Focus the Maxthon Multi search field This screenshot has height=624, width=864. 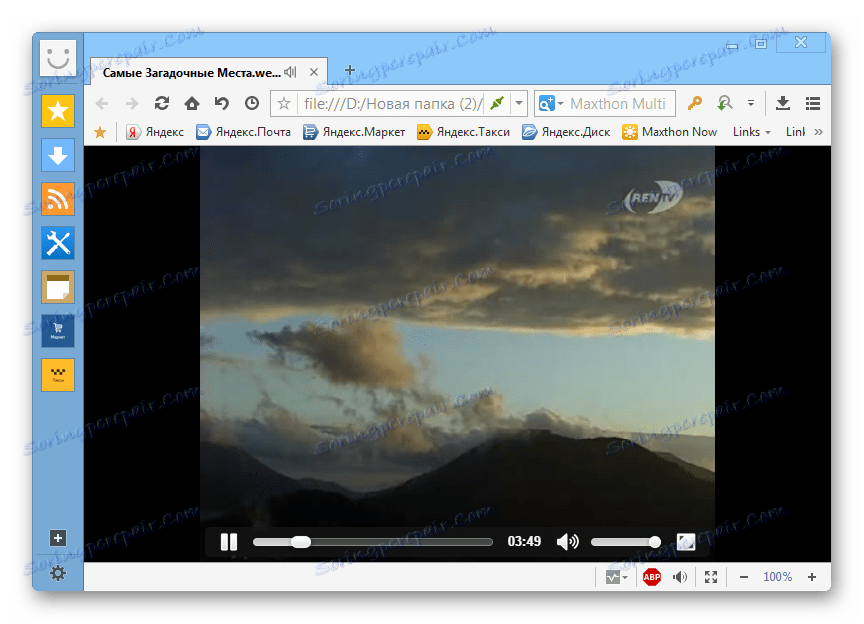618,104
